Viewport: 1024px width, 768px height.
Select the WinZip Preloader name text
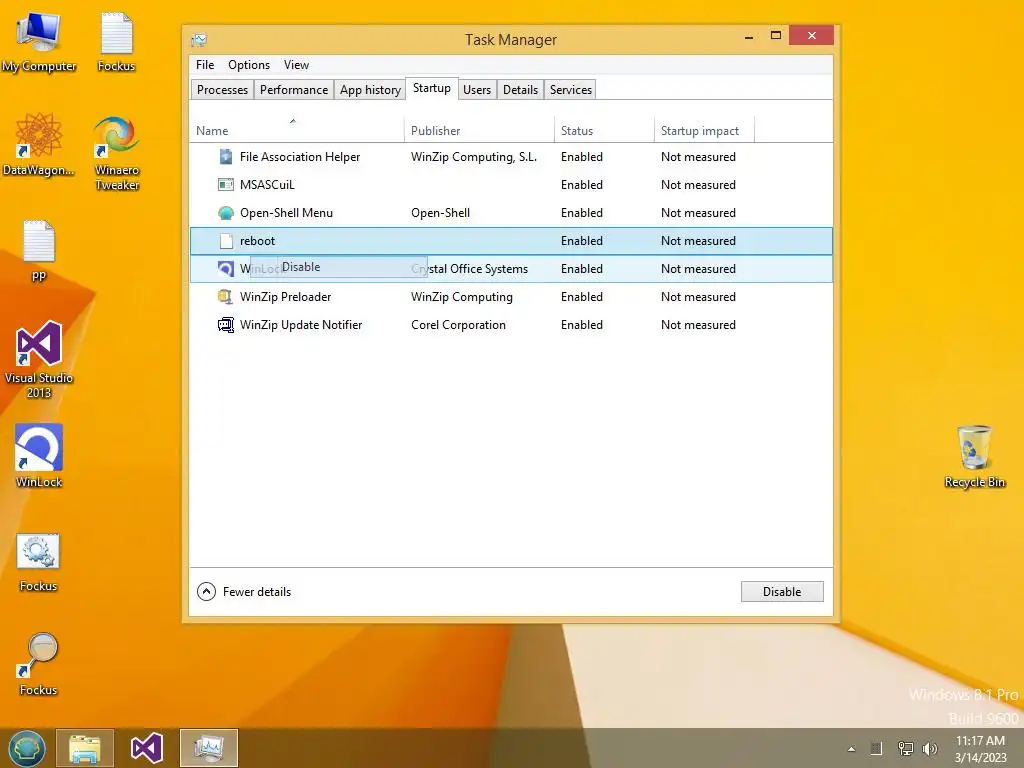(285, 296)
